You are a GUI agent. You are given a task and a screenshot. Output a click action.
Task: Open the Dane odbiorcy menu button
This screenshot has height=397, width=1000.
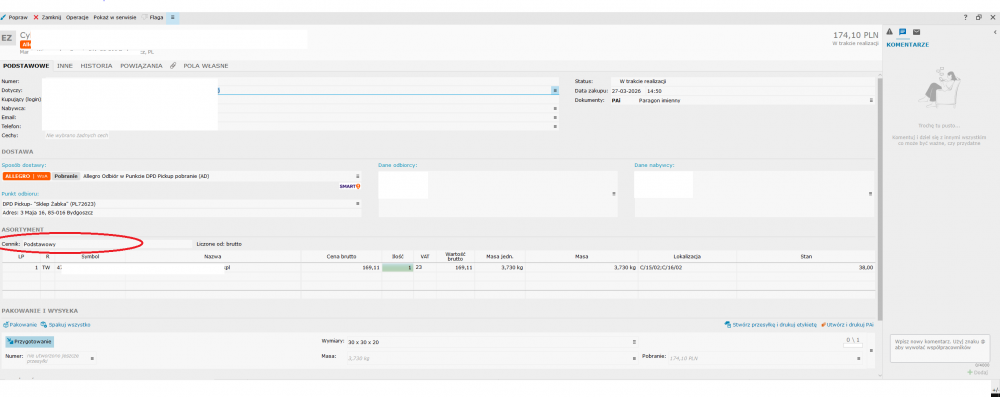coord(614,193)
